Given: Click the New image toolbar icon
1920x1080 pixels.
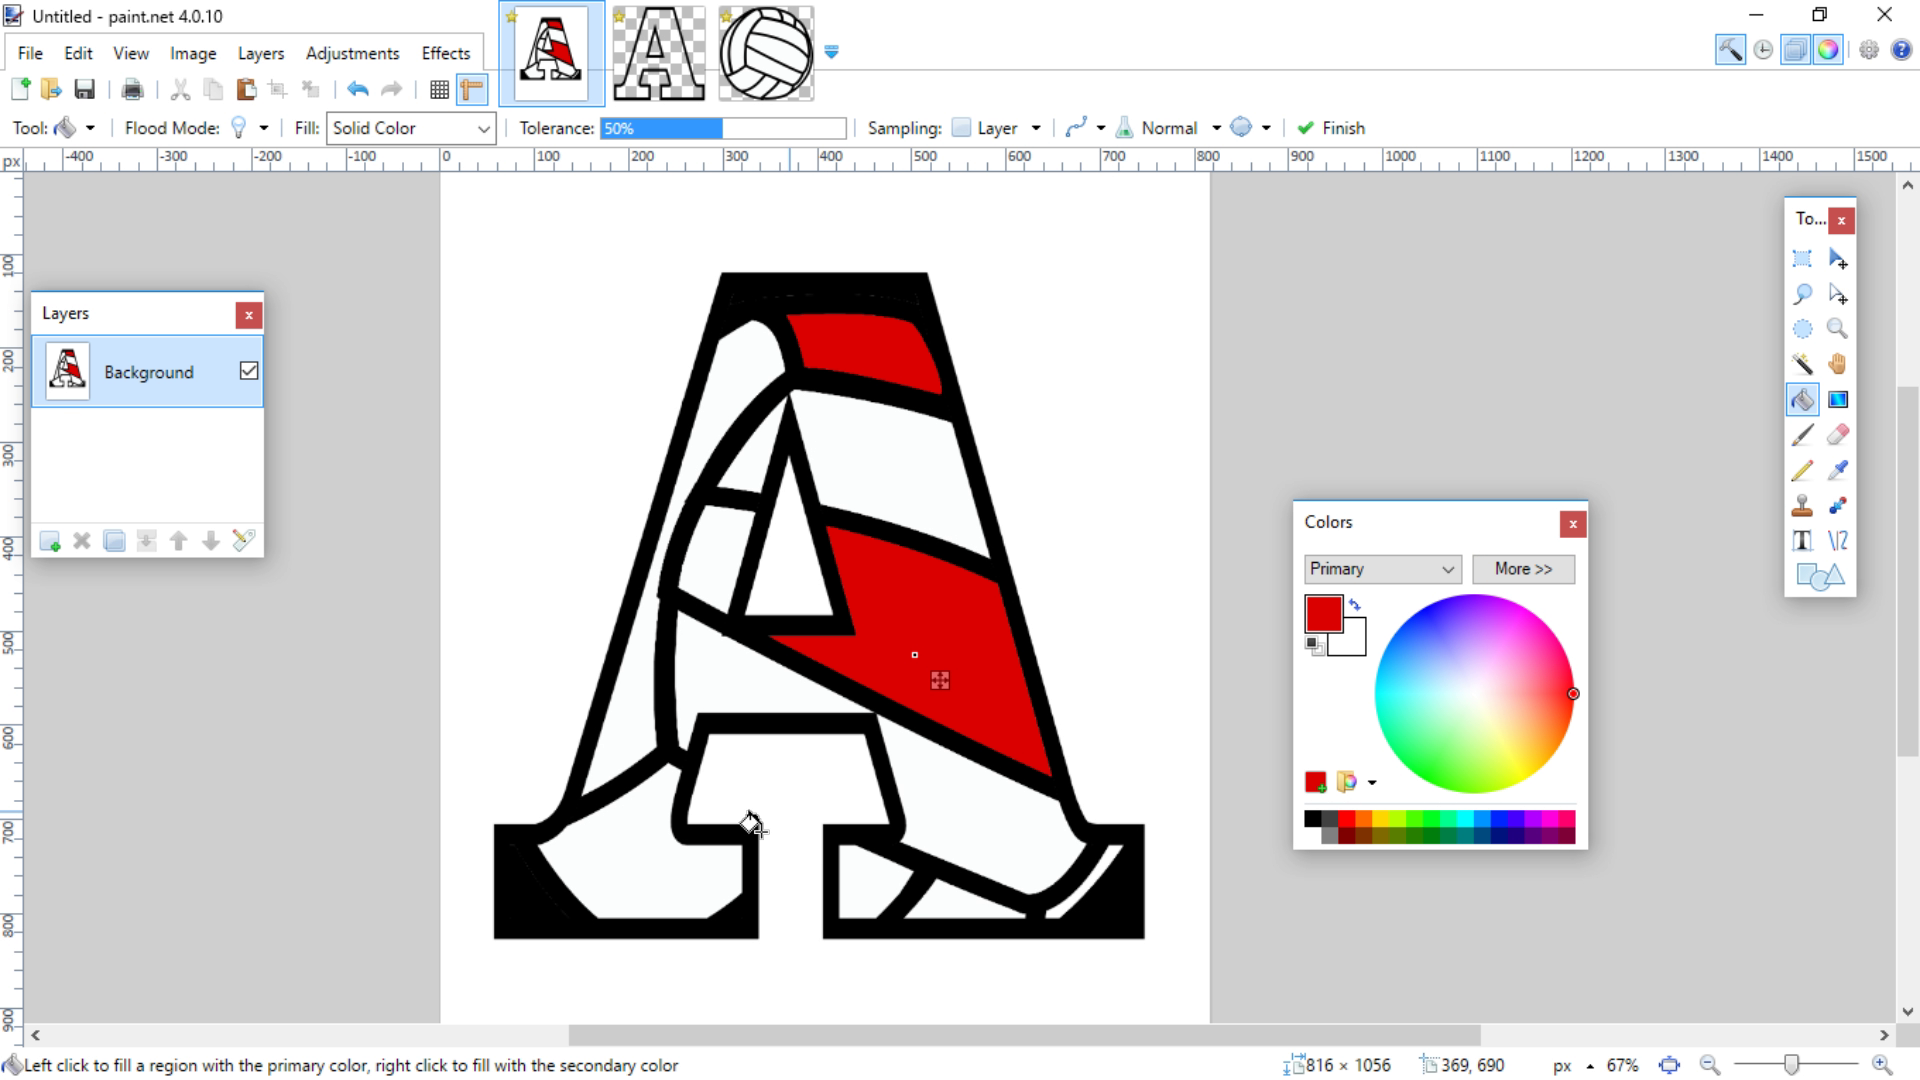Looking at the screenshot, I should 20,89.
